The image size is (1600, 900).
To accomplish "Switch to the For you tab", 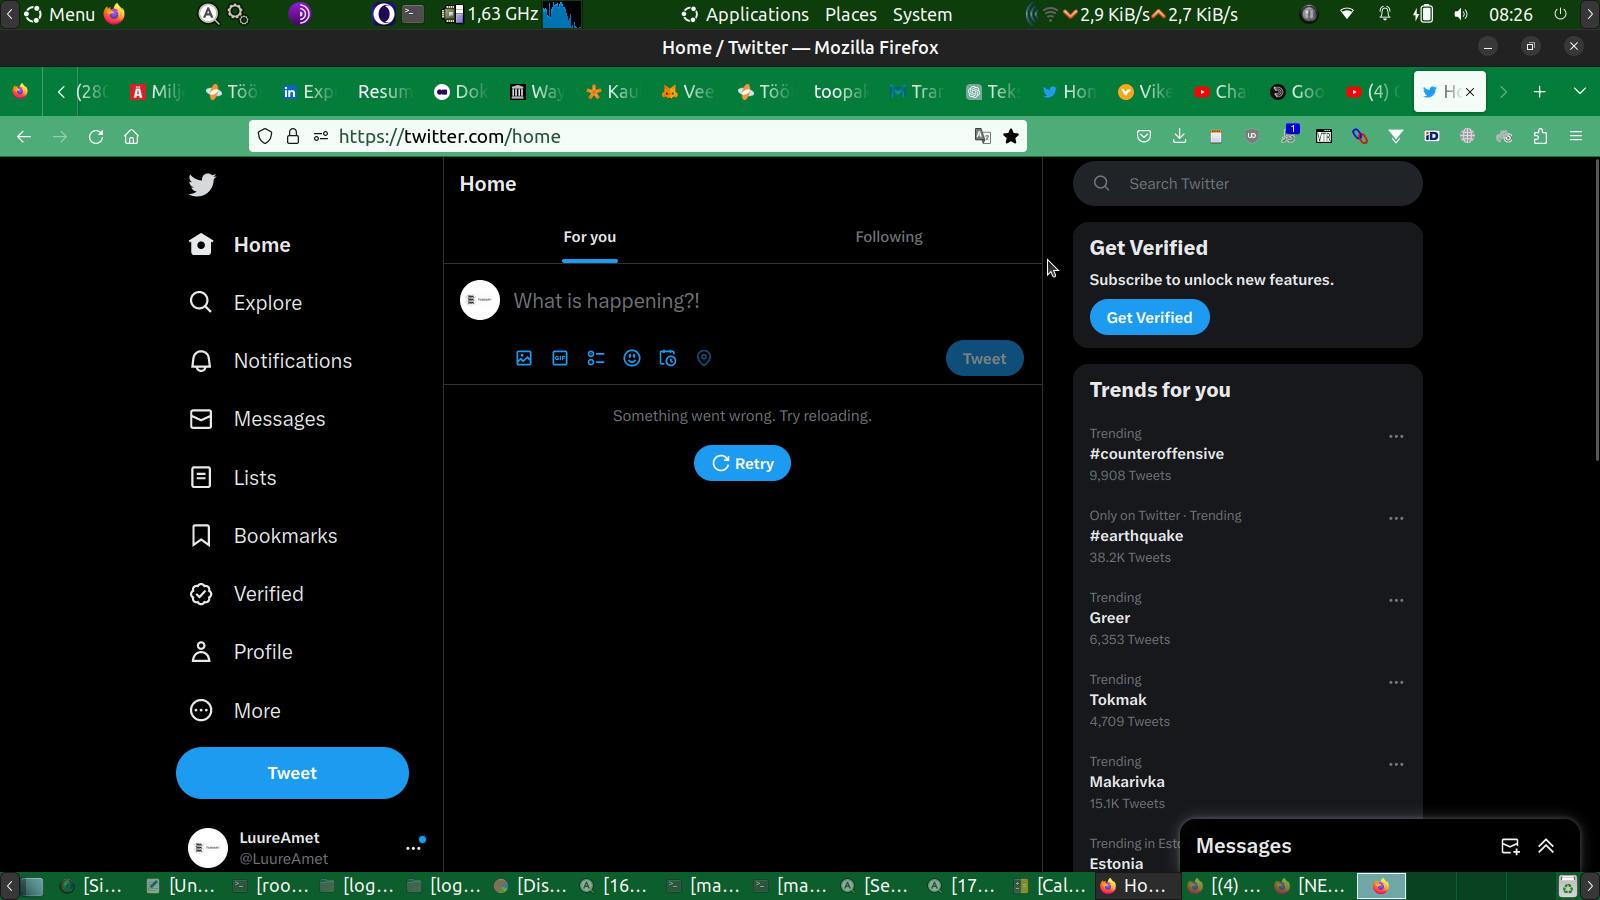I will click(x=590, y=237).
